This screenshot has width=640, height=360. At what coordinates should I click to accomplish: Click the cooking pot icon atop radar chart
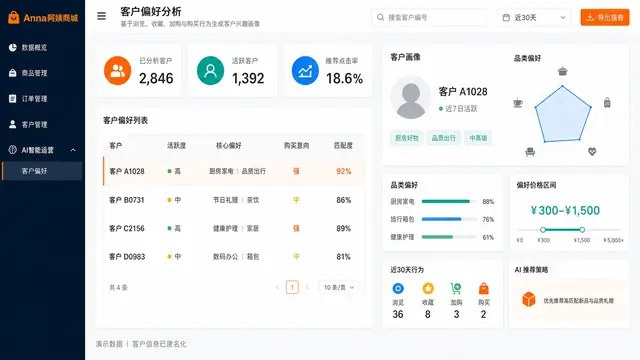562,71
